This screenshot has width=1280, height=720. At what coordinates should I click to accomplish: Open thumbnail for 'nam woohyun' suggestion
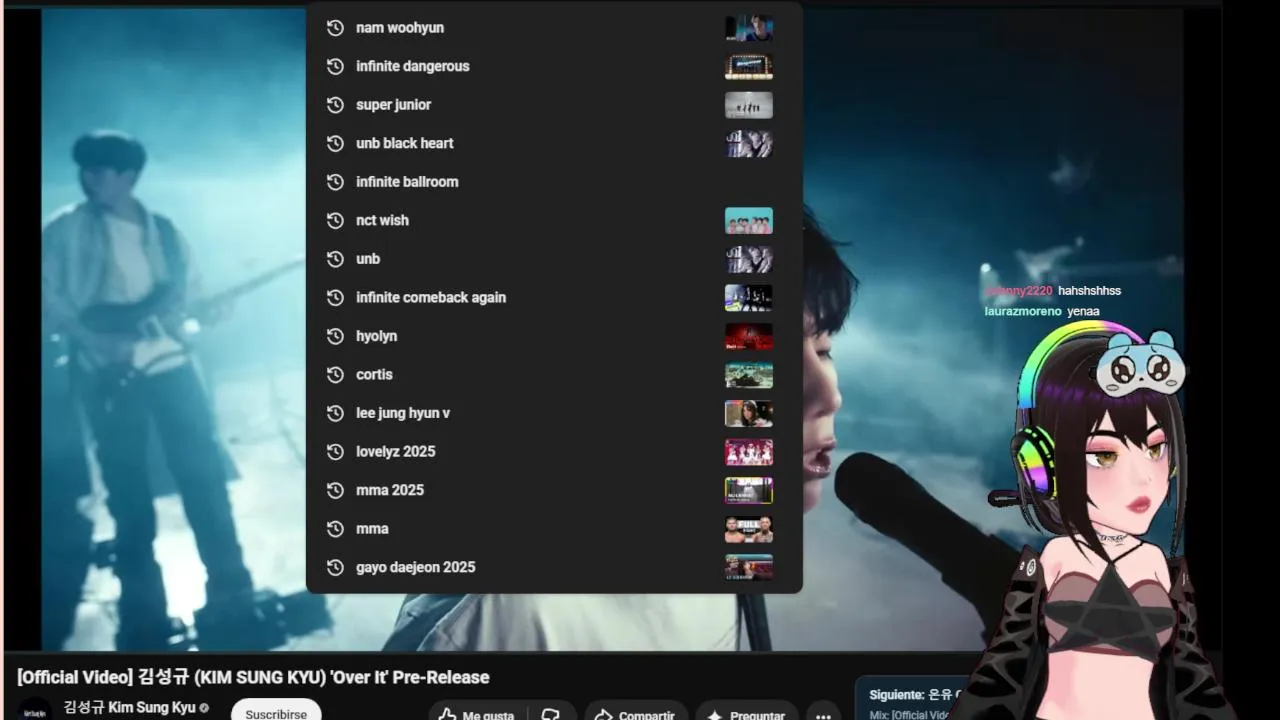coord(749,28)
